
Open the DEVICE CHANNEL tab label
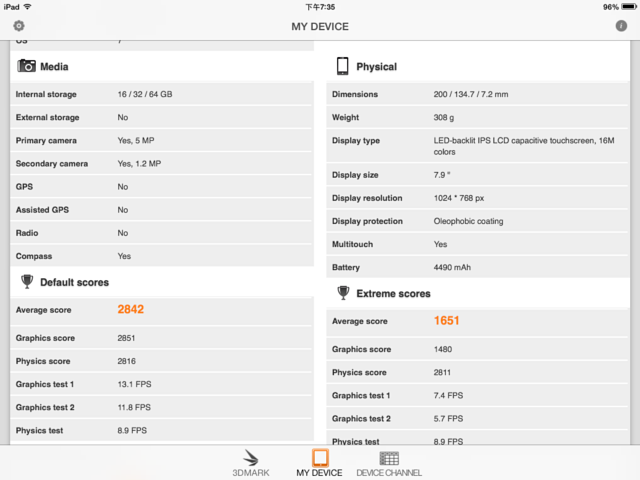pyautogui.click(x=389, y=473)
